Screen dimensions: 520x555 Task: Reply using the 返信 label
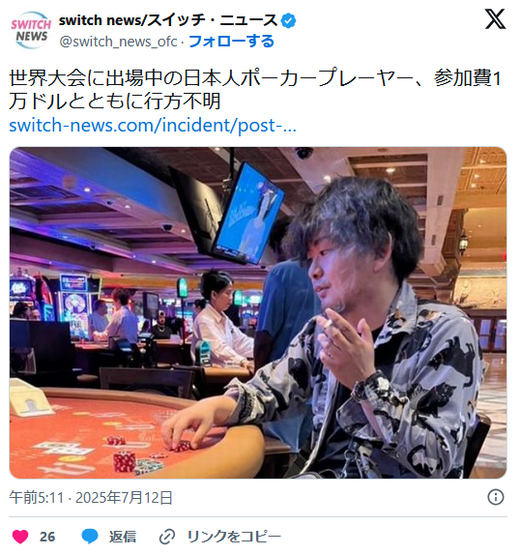(122, 537)
